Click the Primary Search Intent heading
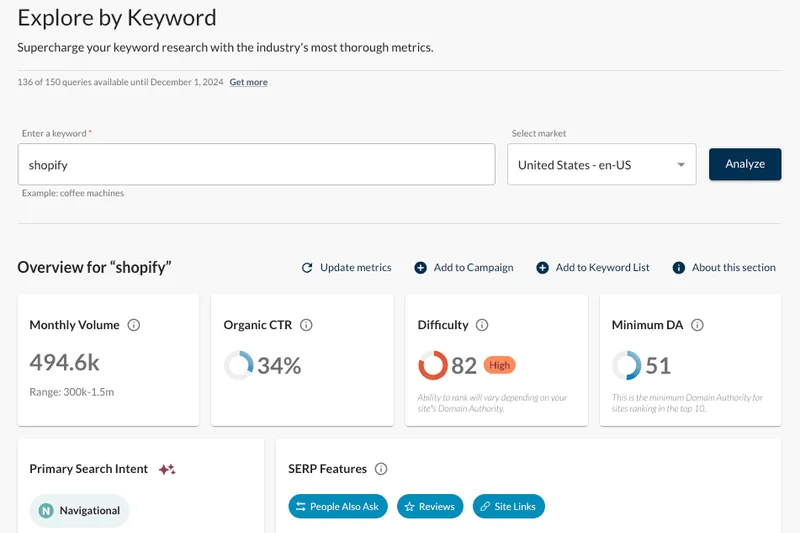Viewport: 800px width, 533px height. pyautogui.click(x=89, y=469)
